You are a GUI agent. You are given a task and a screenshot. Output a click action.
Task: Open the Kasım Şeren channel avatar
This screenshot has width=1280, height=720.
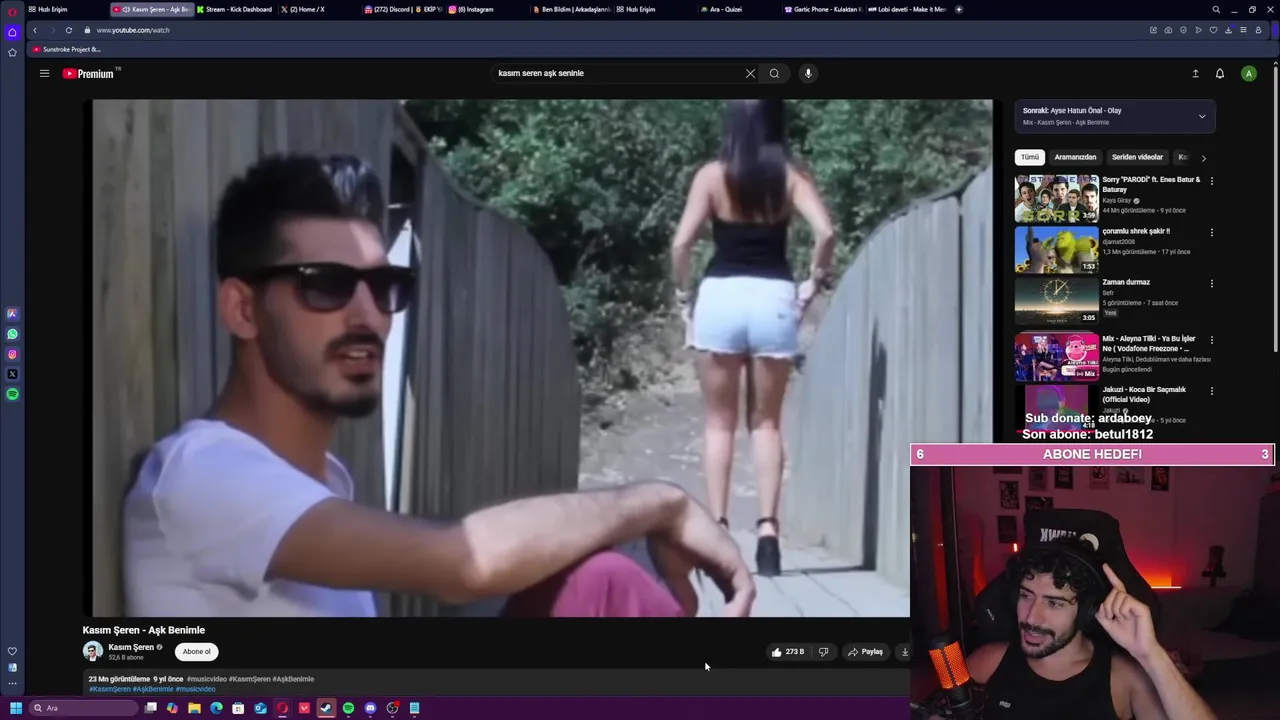[93, 652]
